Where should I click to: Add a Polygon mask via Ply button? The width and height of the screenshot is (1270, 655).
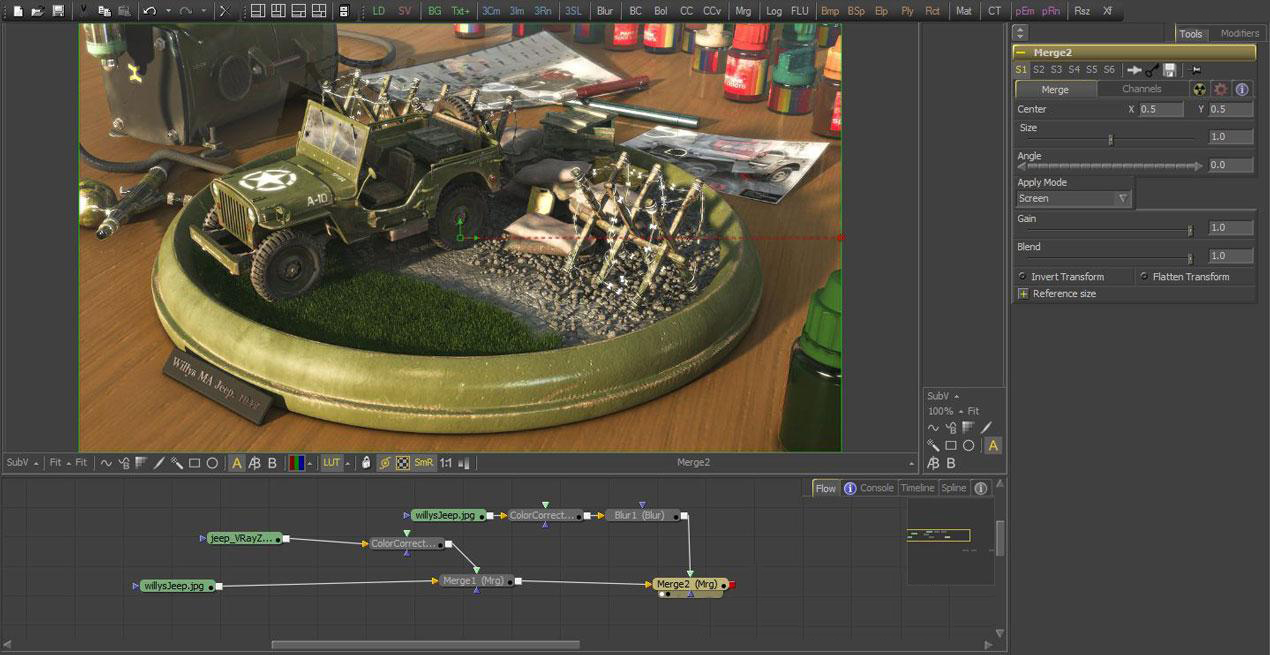click(x=907, y=11)
